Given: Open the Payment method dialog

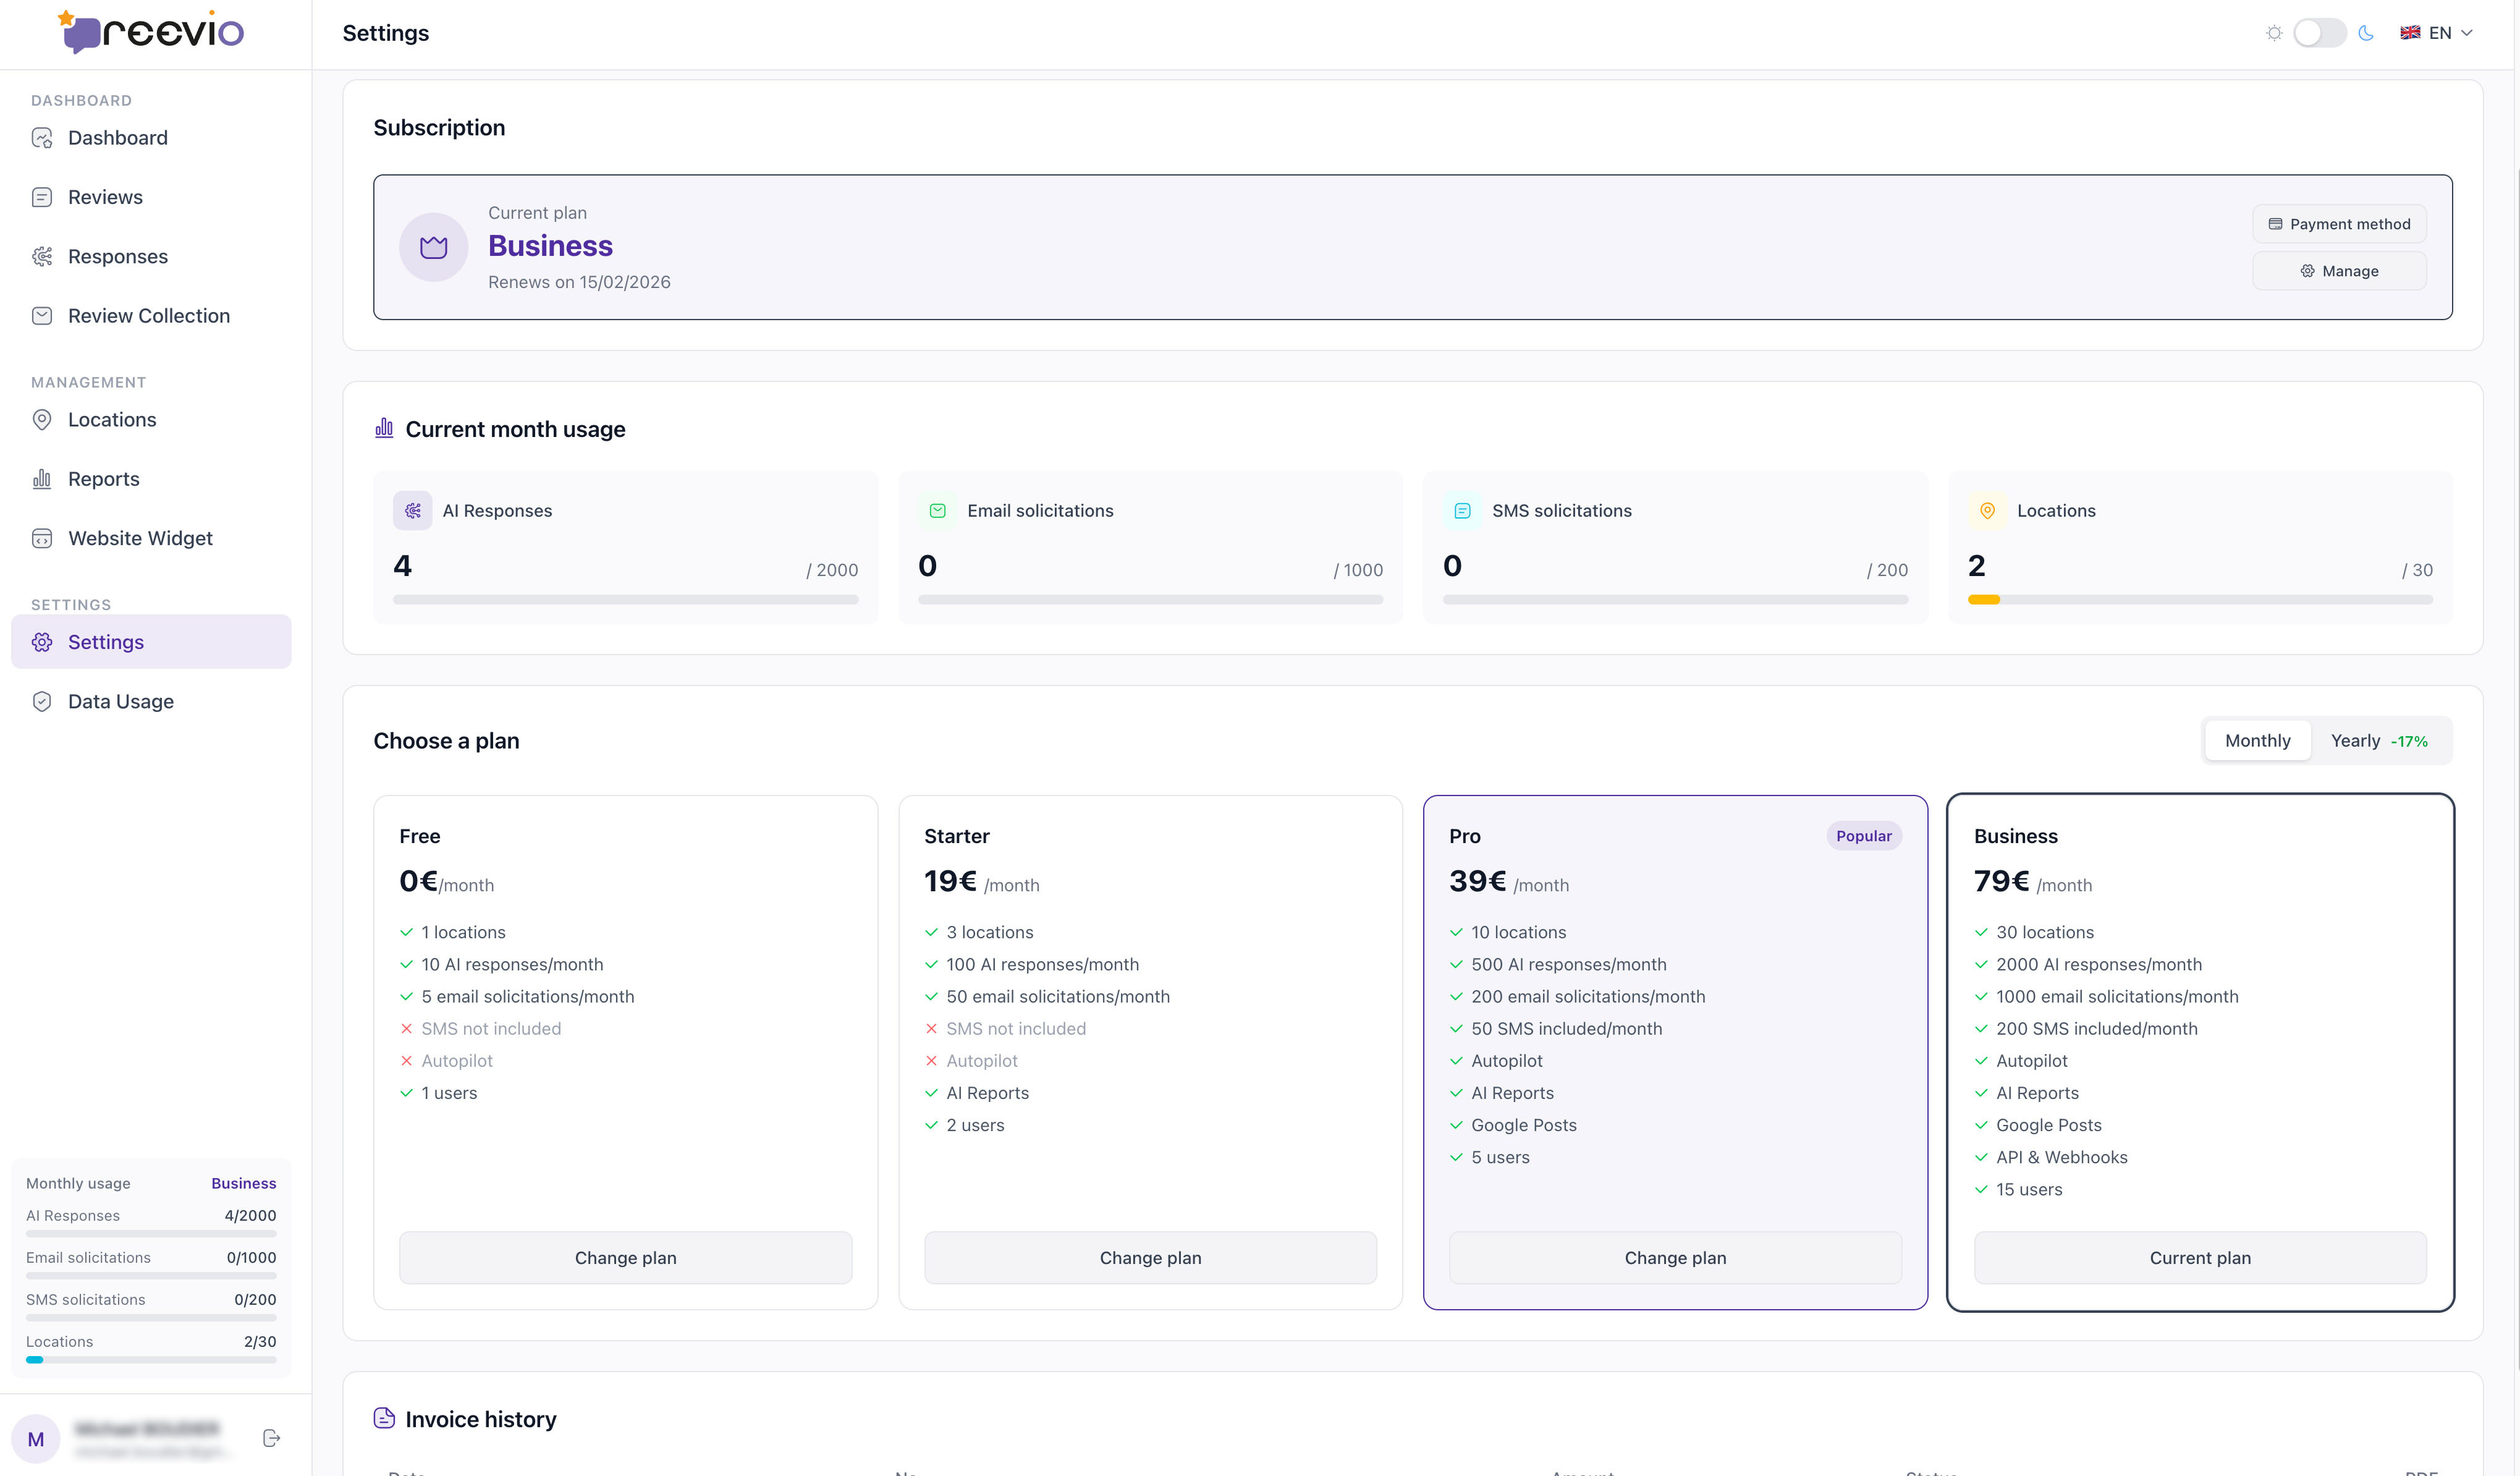Looking at the screenshot, I should coord(2339,223).
